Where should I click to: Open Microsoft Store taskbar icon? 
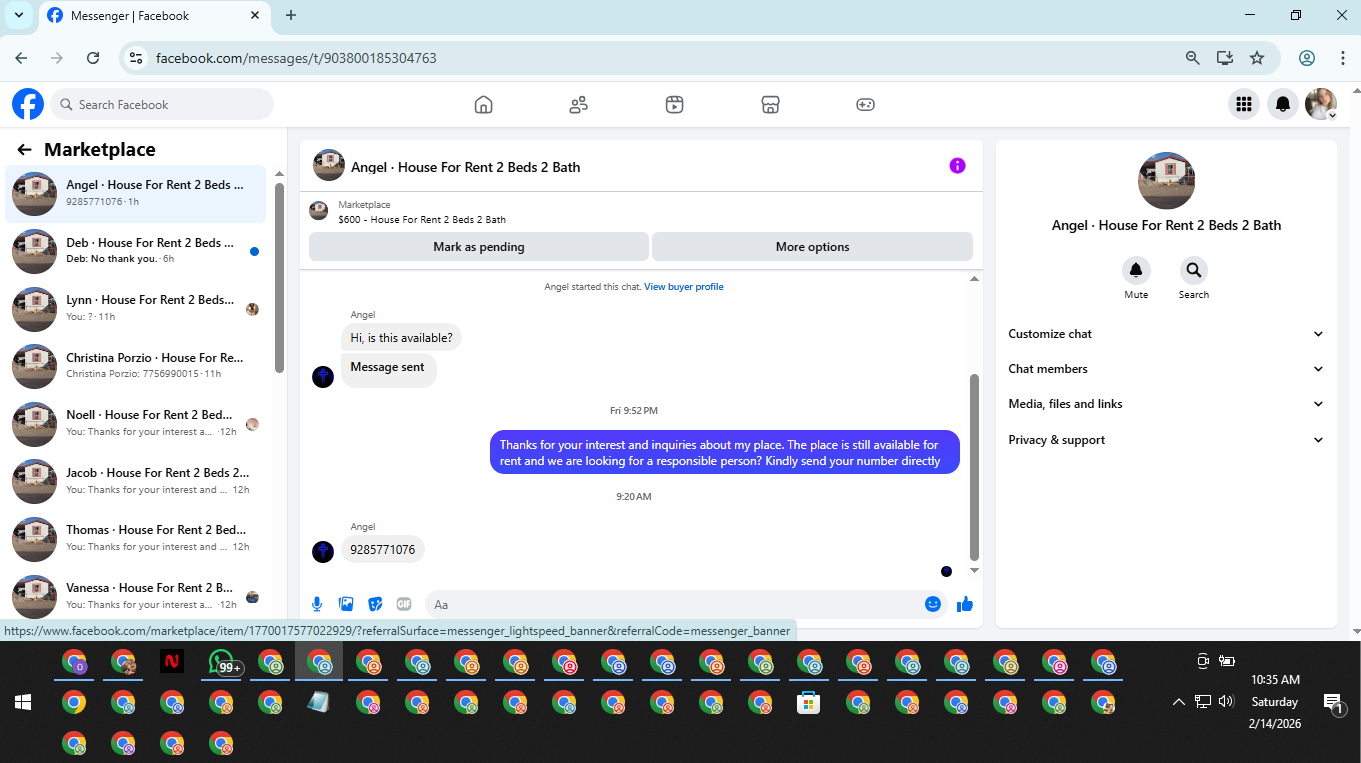(808, 702)
